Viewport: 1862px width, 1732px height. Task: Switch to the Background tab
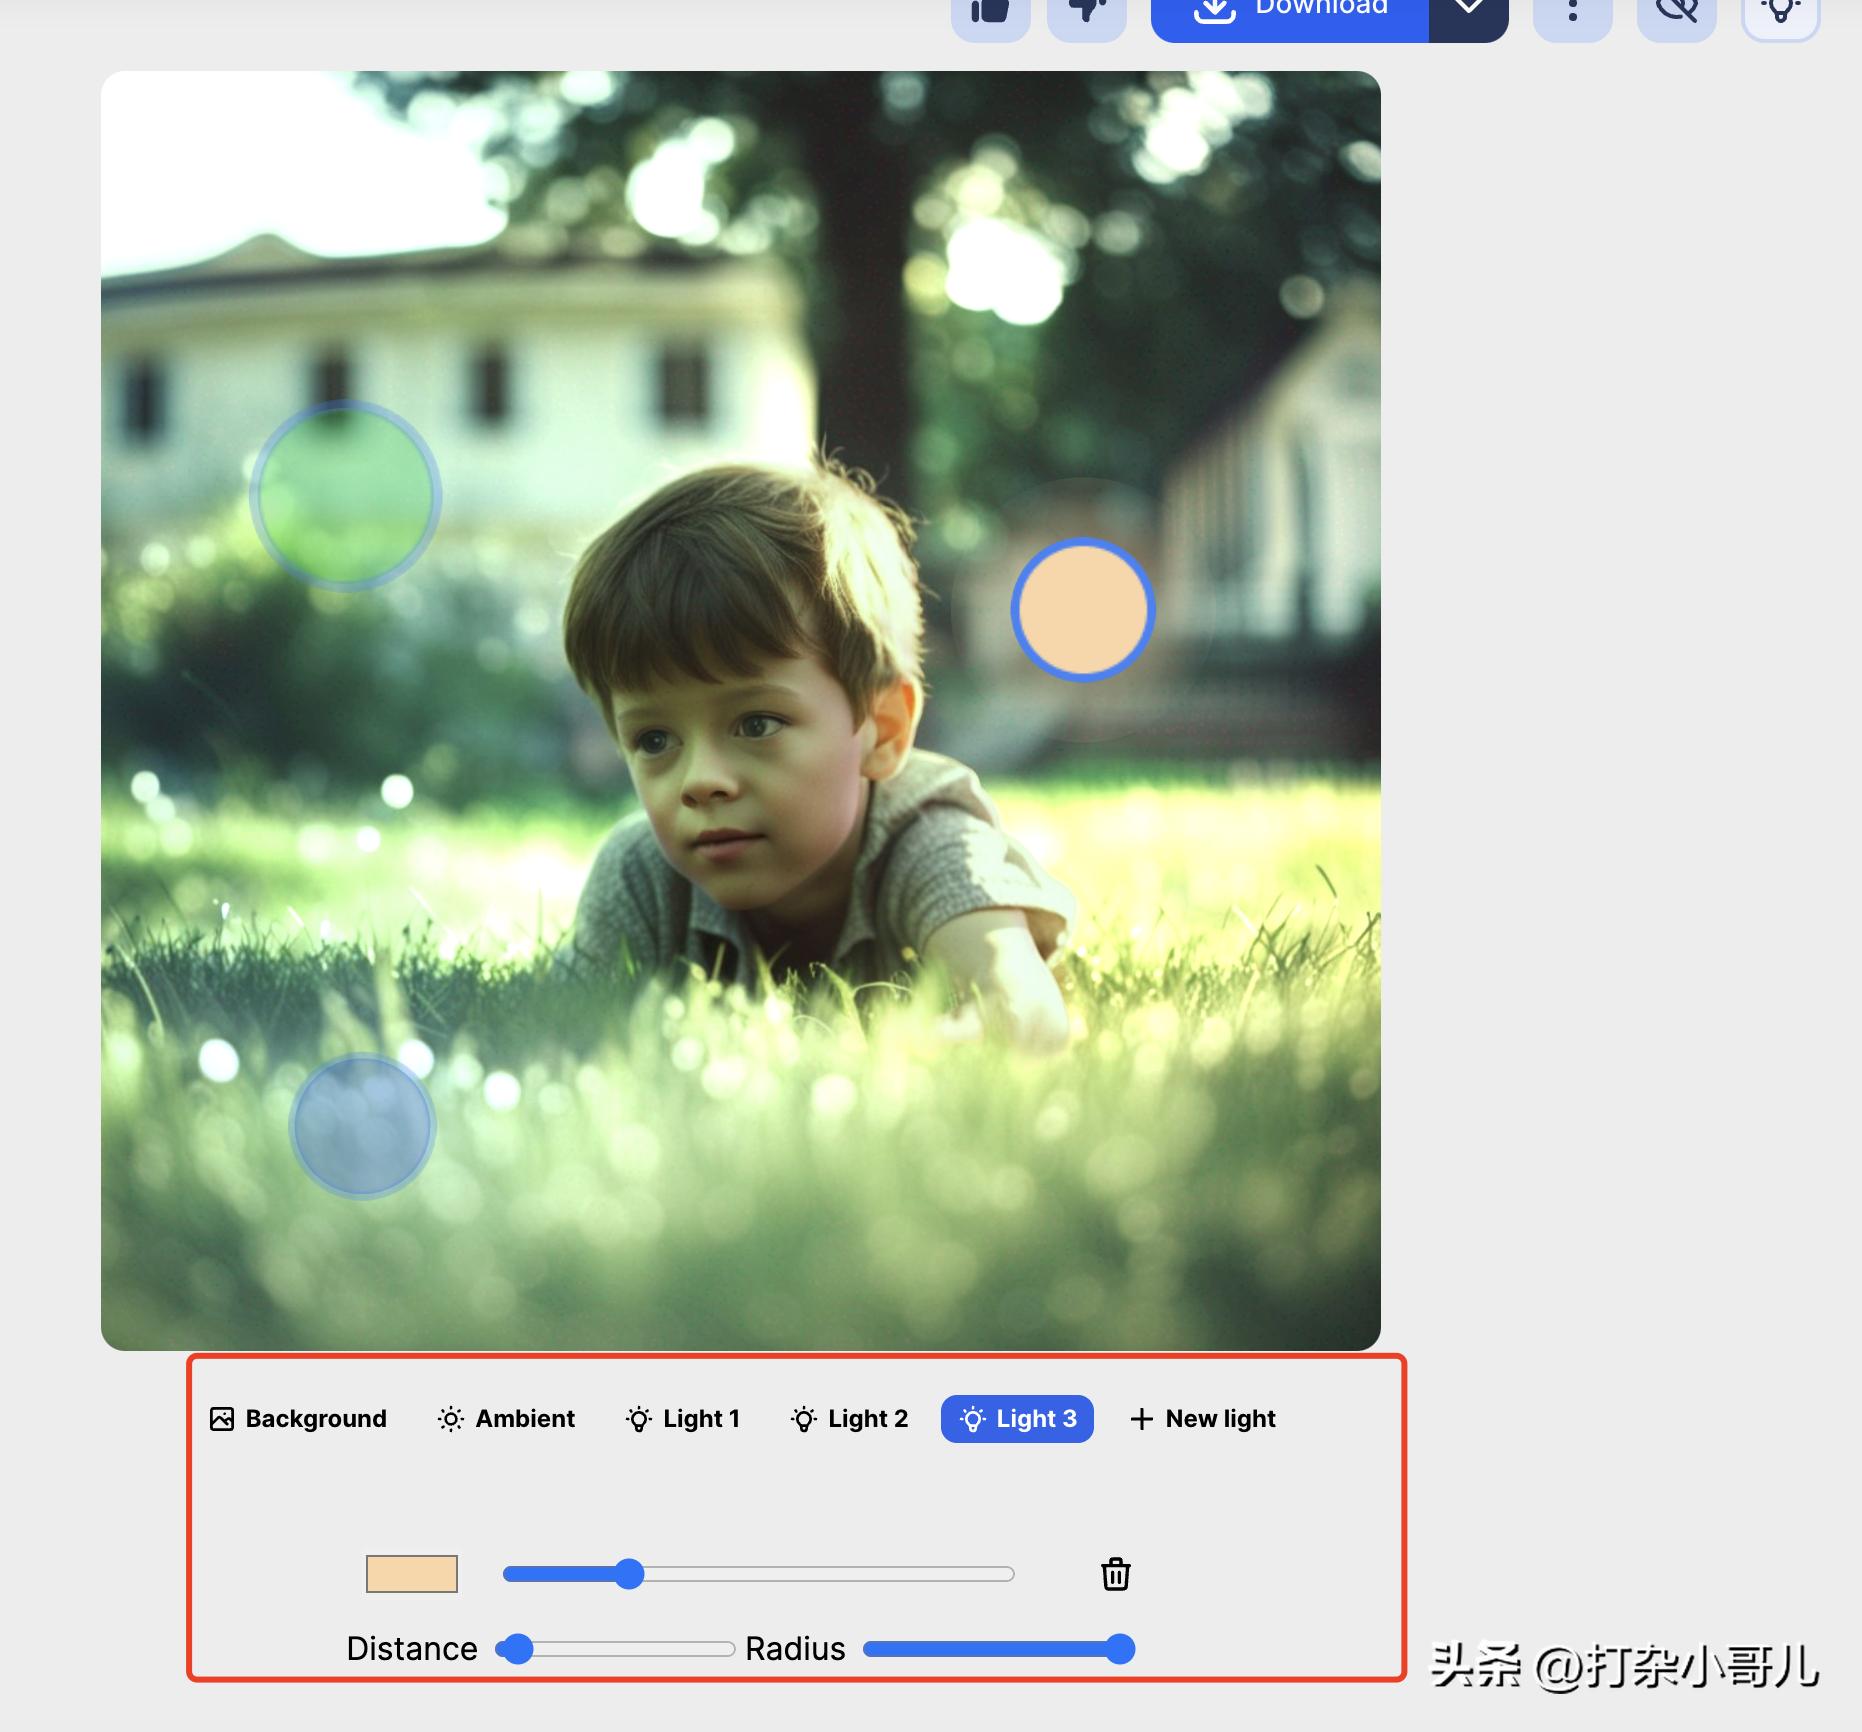click(x=298, y=1419)
